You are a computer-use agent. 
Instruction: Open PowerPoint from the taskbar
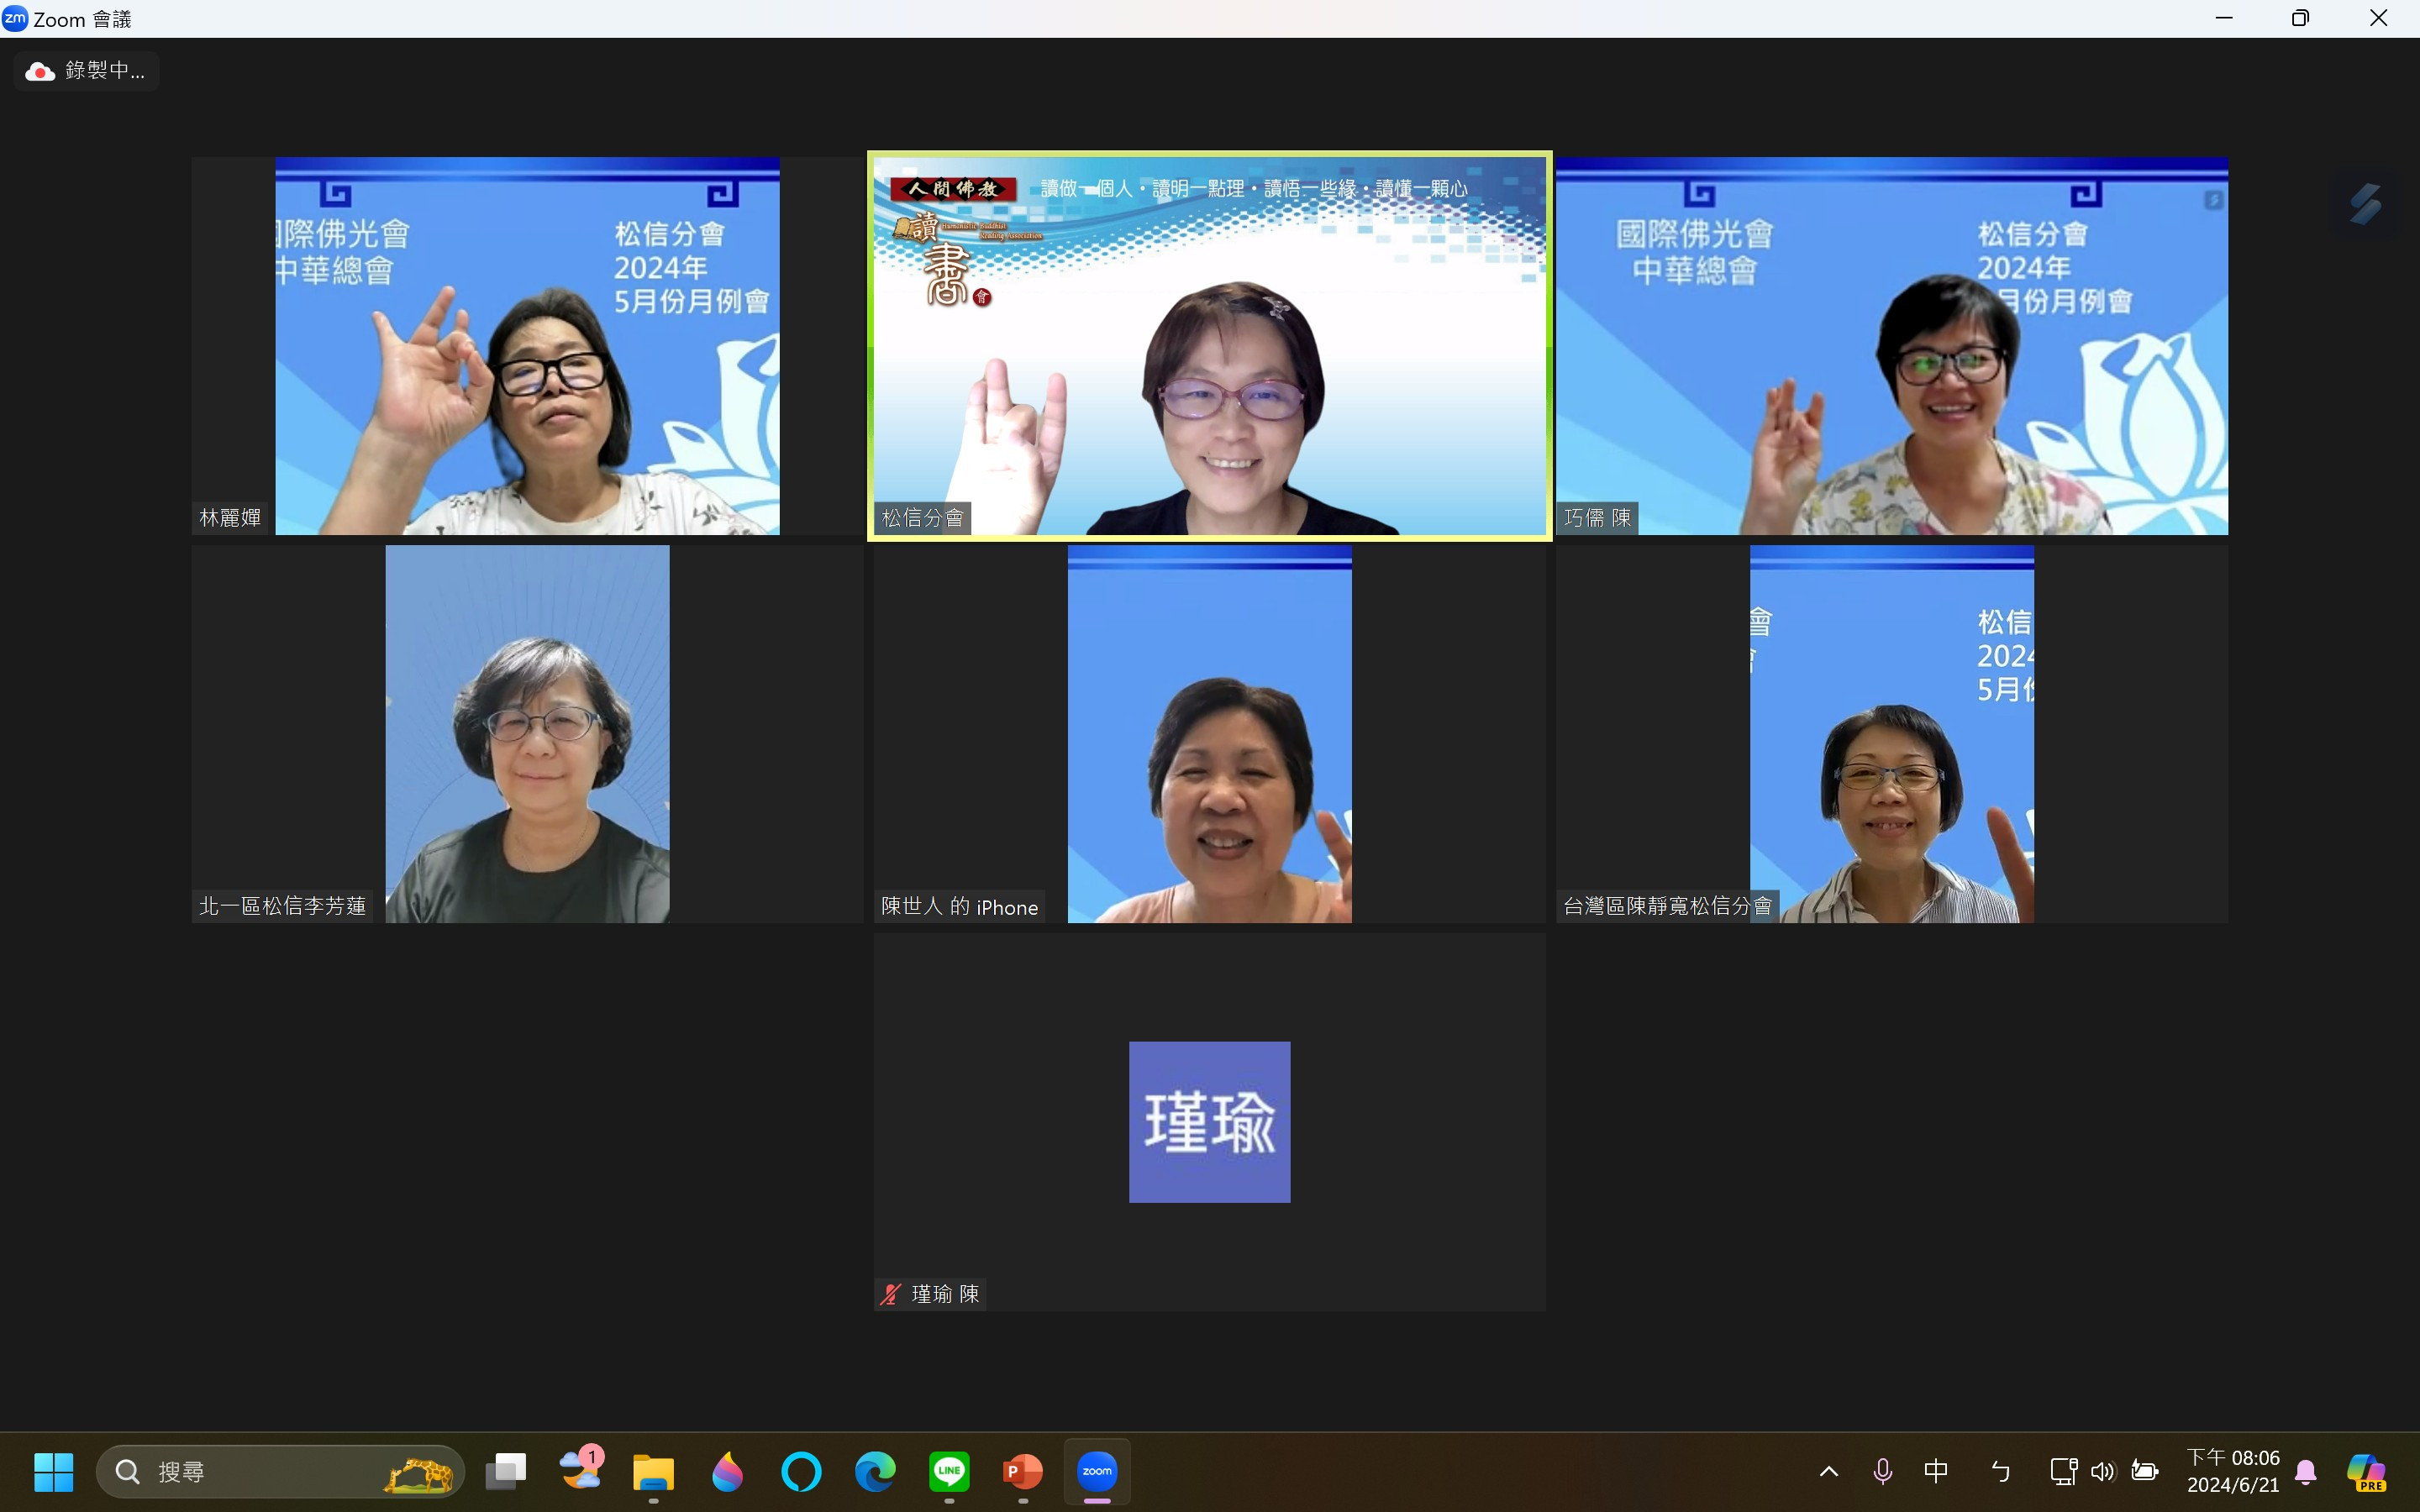(1022, 1471)
